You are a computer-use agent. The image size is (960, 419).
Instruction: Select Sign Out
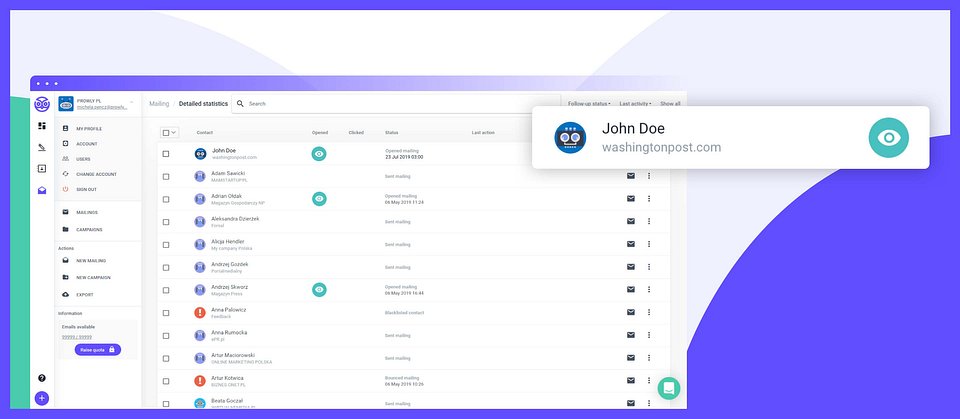(86, 189)
